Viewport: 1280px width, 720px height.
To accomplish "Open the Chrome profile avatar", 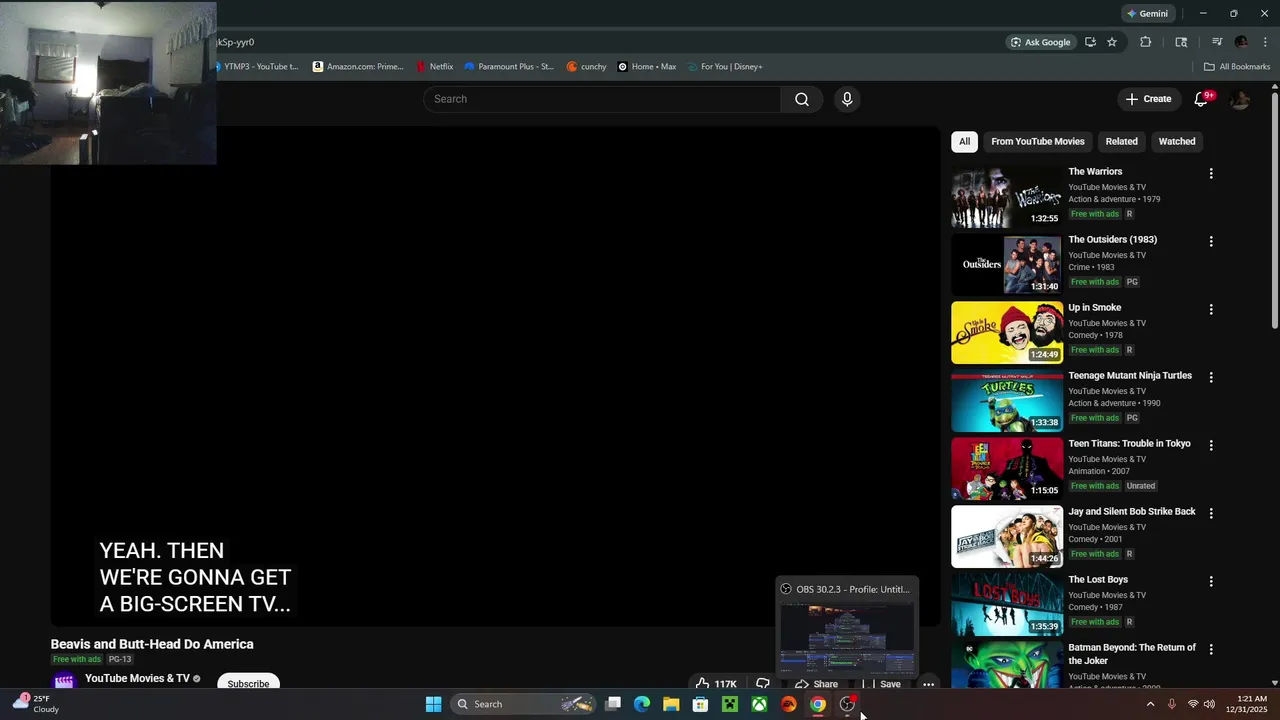I will click(1241, 42).
